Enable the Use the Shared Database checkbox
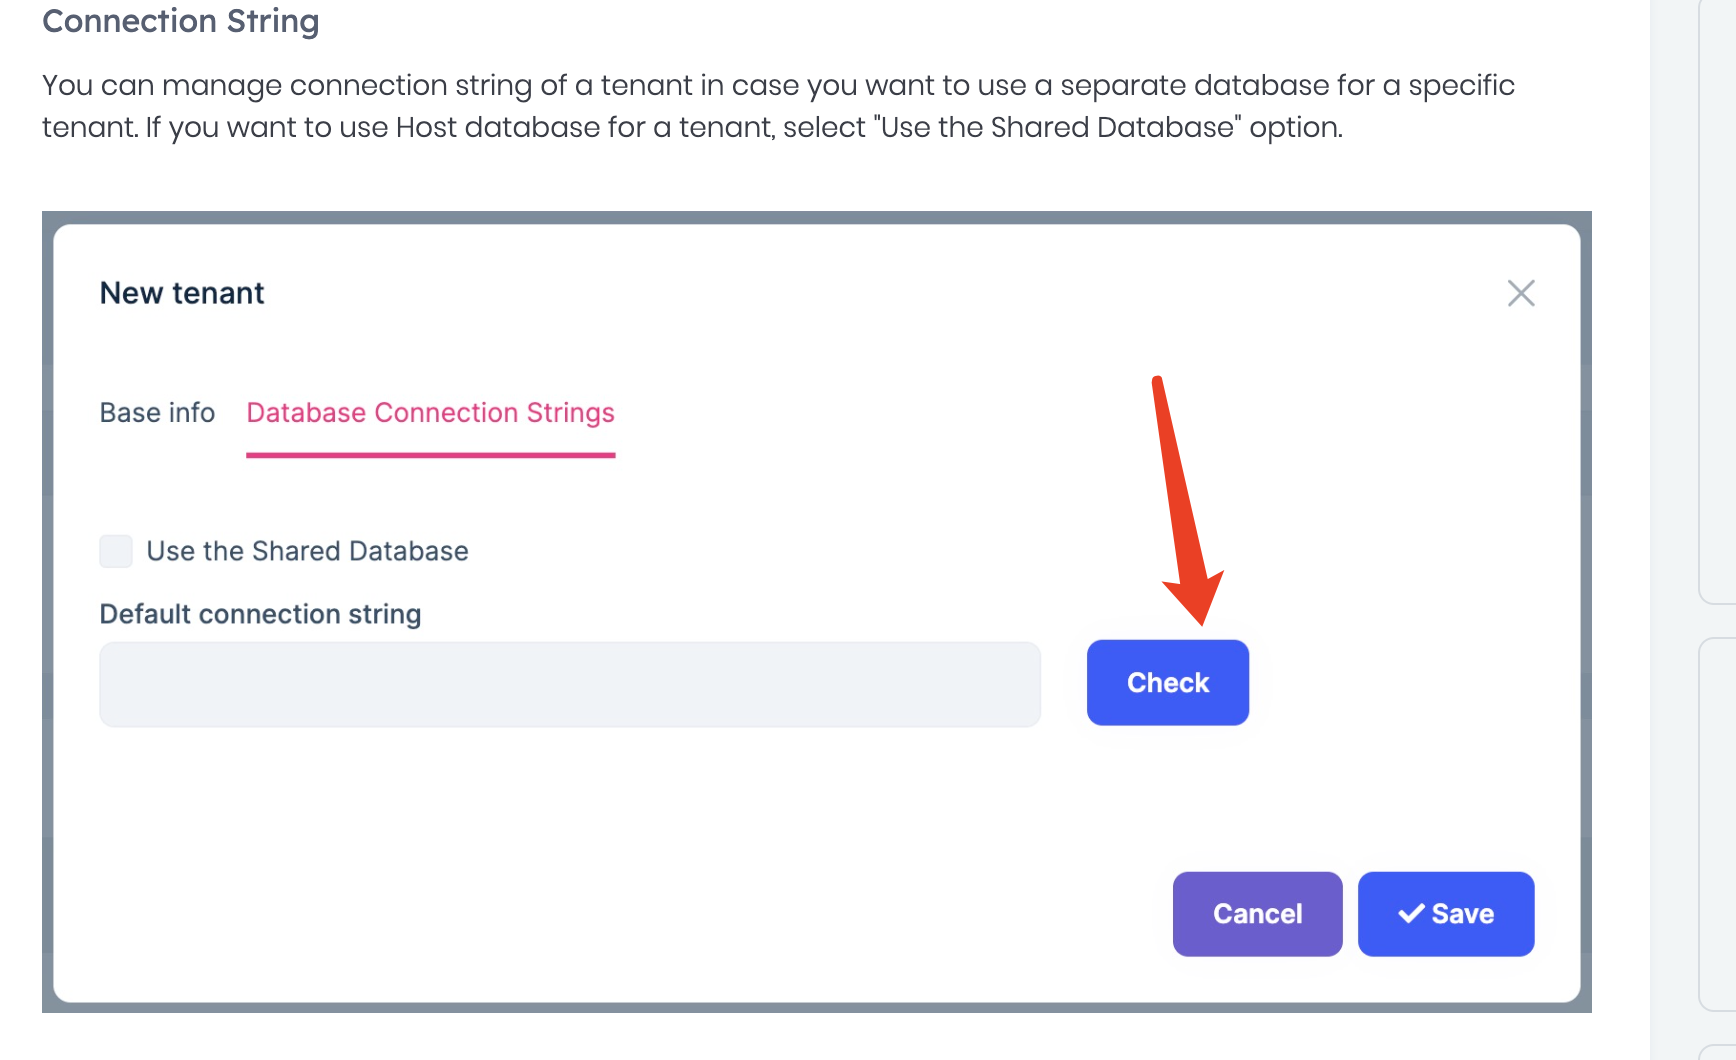Screen dimensions: 1736x1060 [116, 551]
